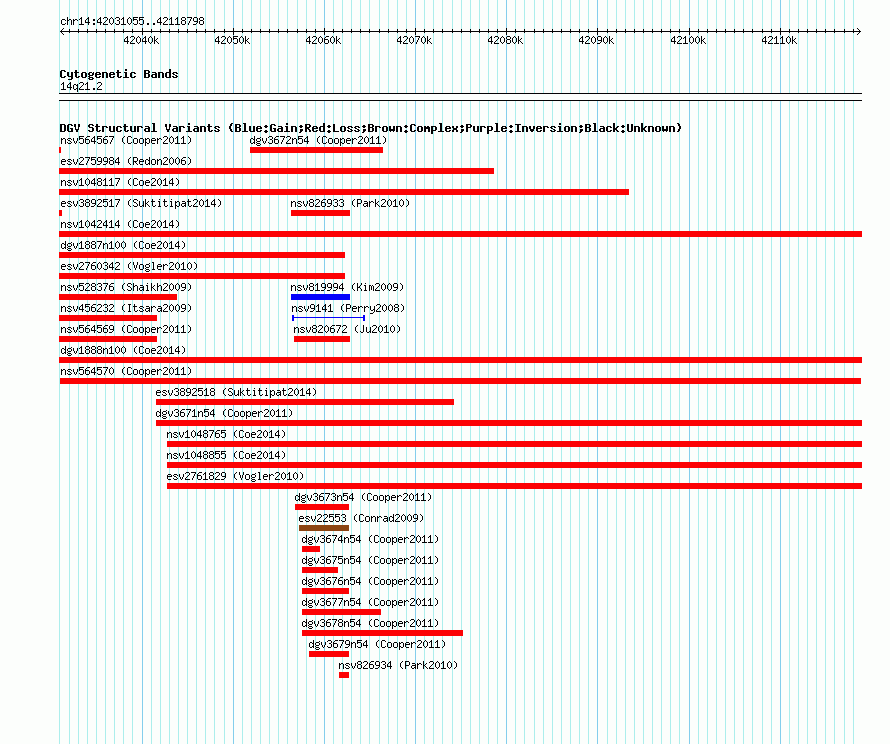Click the chr14:42031055..42118798 coordinate label
The image size is (890, 744).
click(x=132, y=21)
